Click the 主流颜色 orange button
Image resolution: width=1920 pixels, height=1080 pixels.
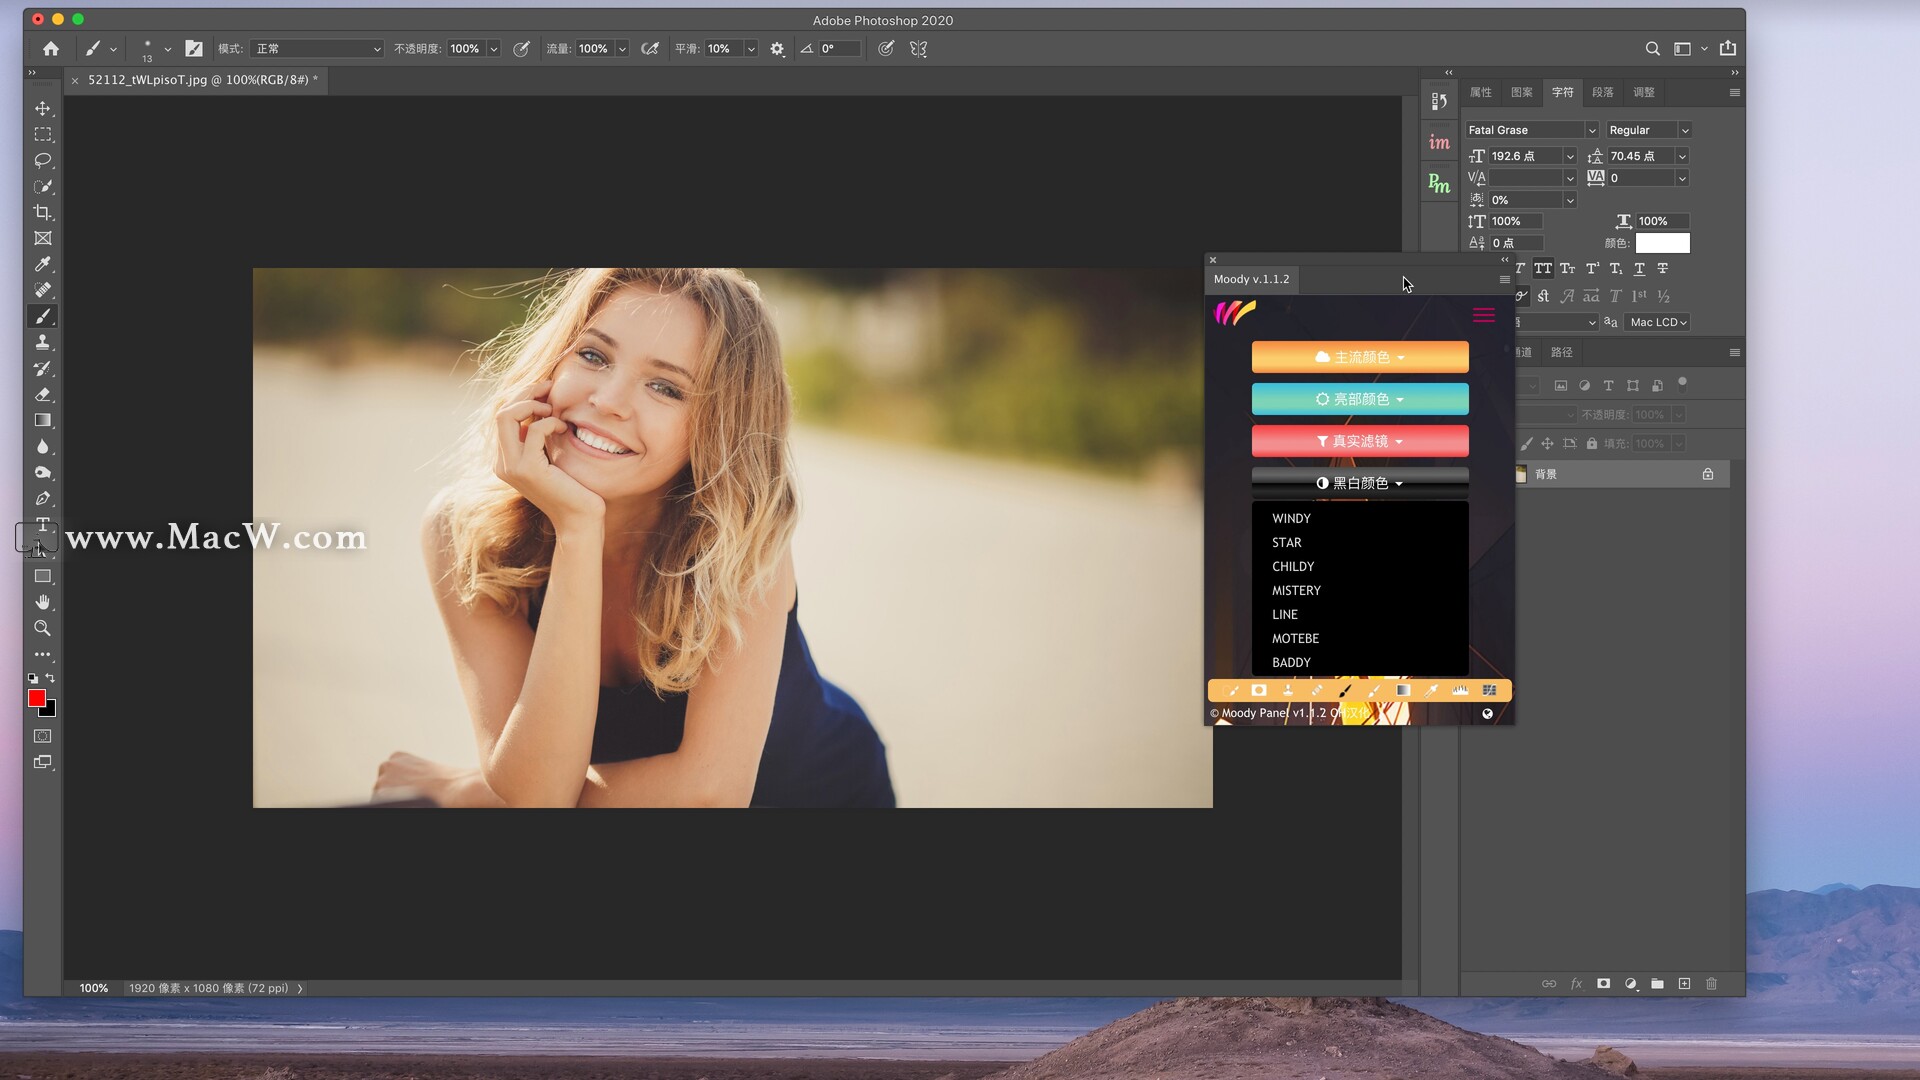pyautogui.click(x=1360, y=357)
